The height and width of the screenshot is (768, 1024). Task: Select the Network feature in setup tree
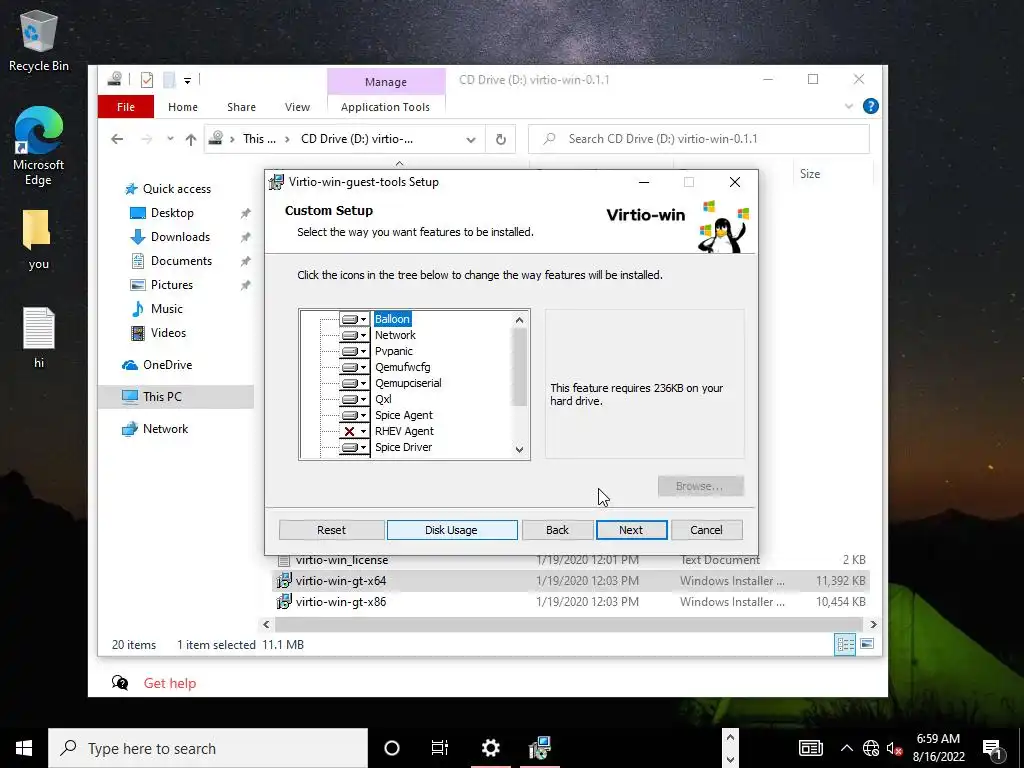(395, 335)
